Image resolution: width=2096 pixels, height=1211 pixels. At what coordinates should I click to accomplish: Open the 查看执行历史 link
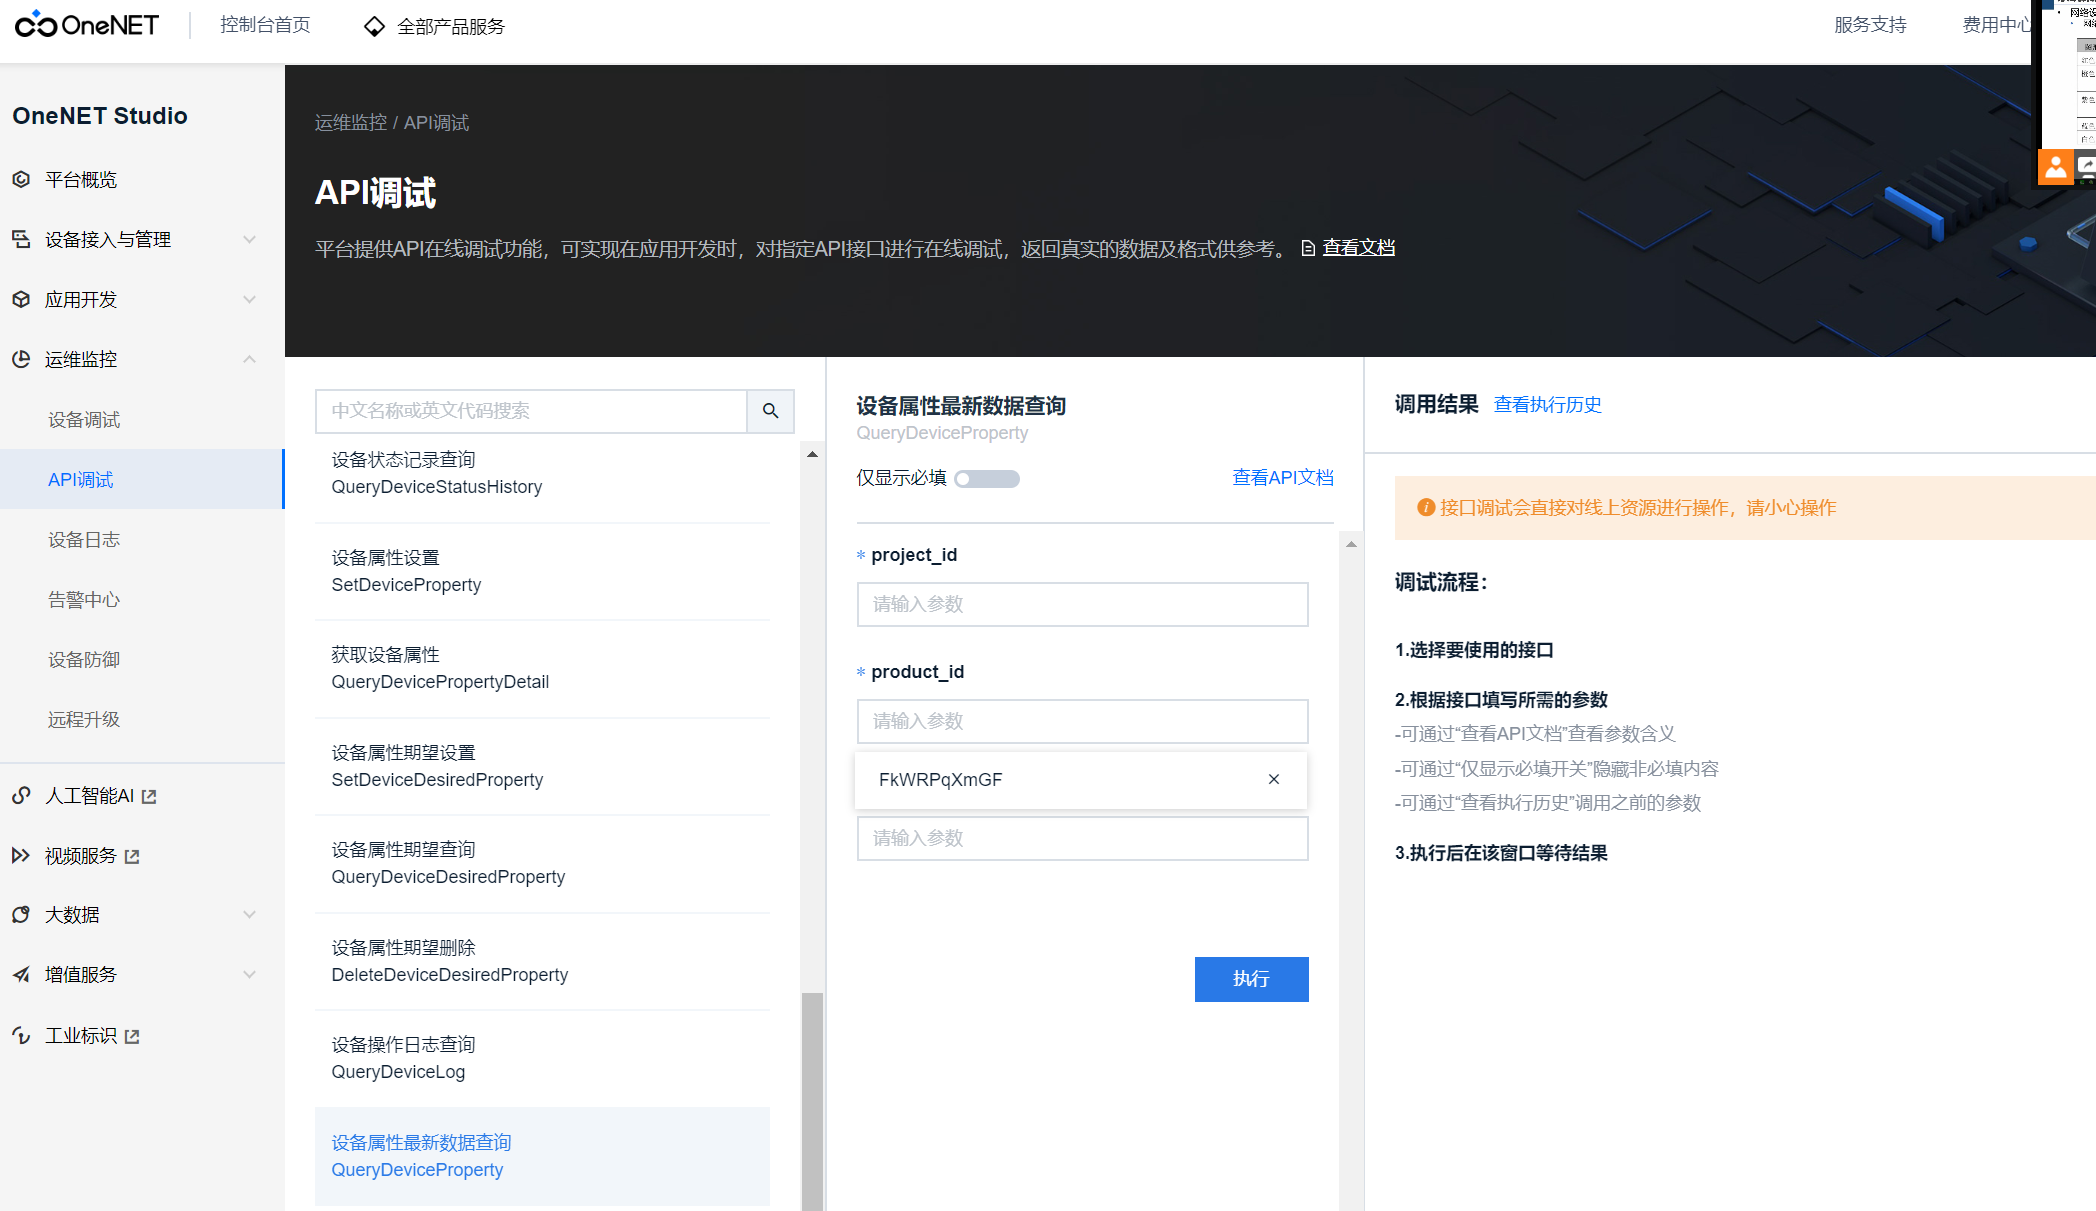coord(1547,405)
